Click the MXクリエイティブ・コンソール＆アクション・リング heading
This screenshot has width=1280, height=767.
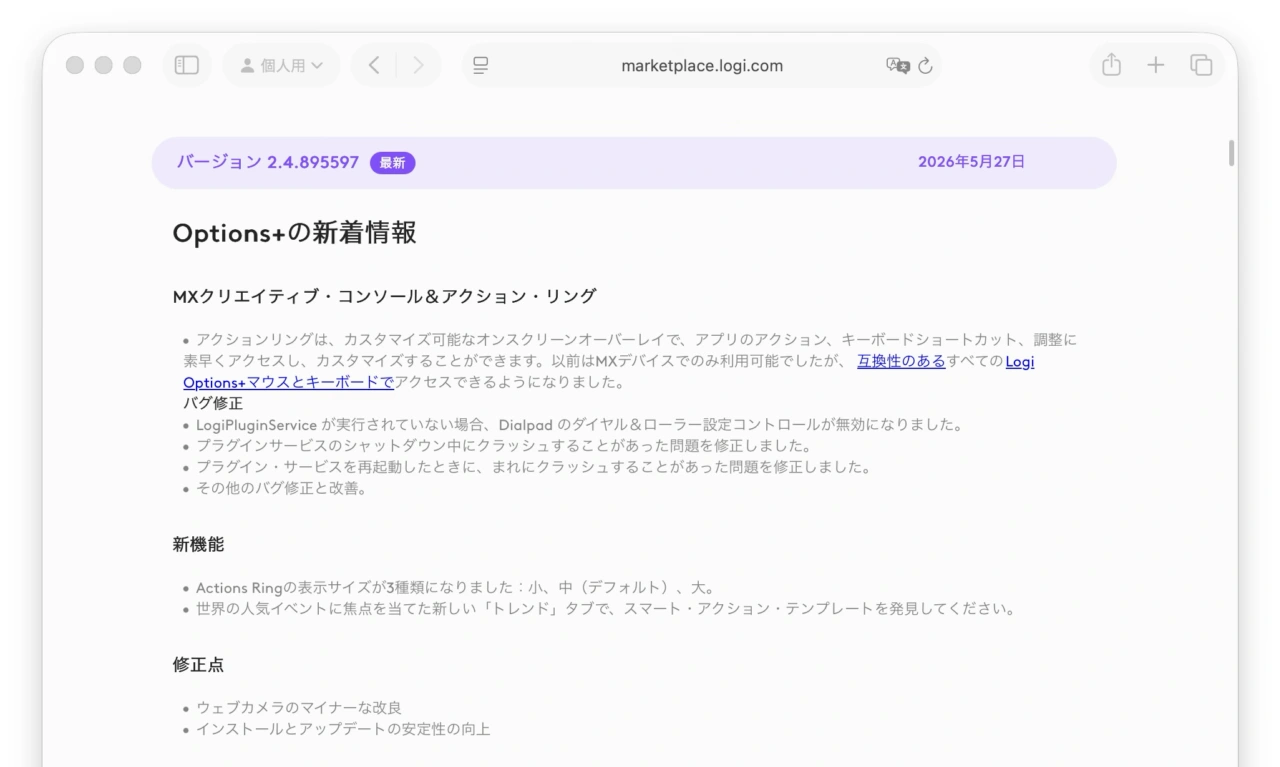tap(384, 296)
